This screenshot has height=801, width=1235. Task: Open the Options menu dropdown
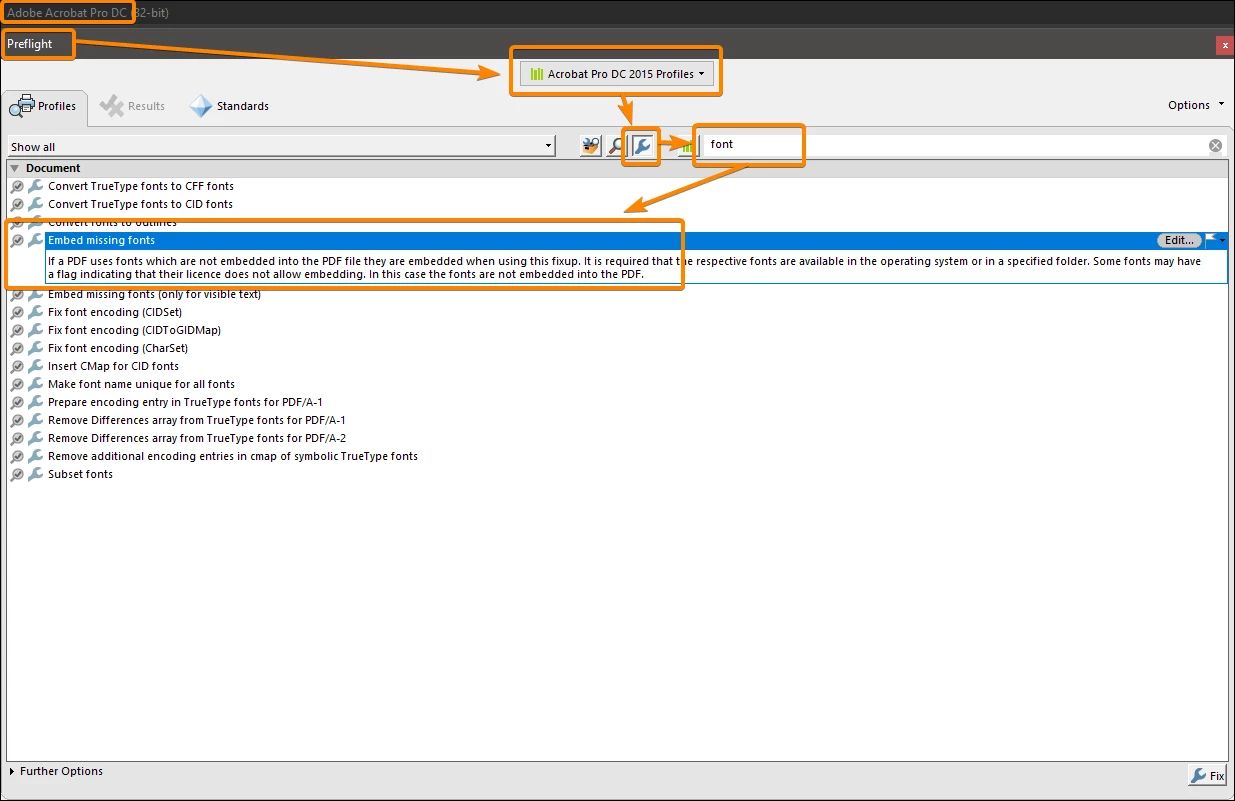tap(1196, 105)
